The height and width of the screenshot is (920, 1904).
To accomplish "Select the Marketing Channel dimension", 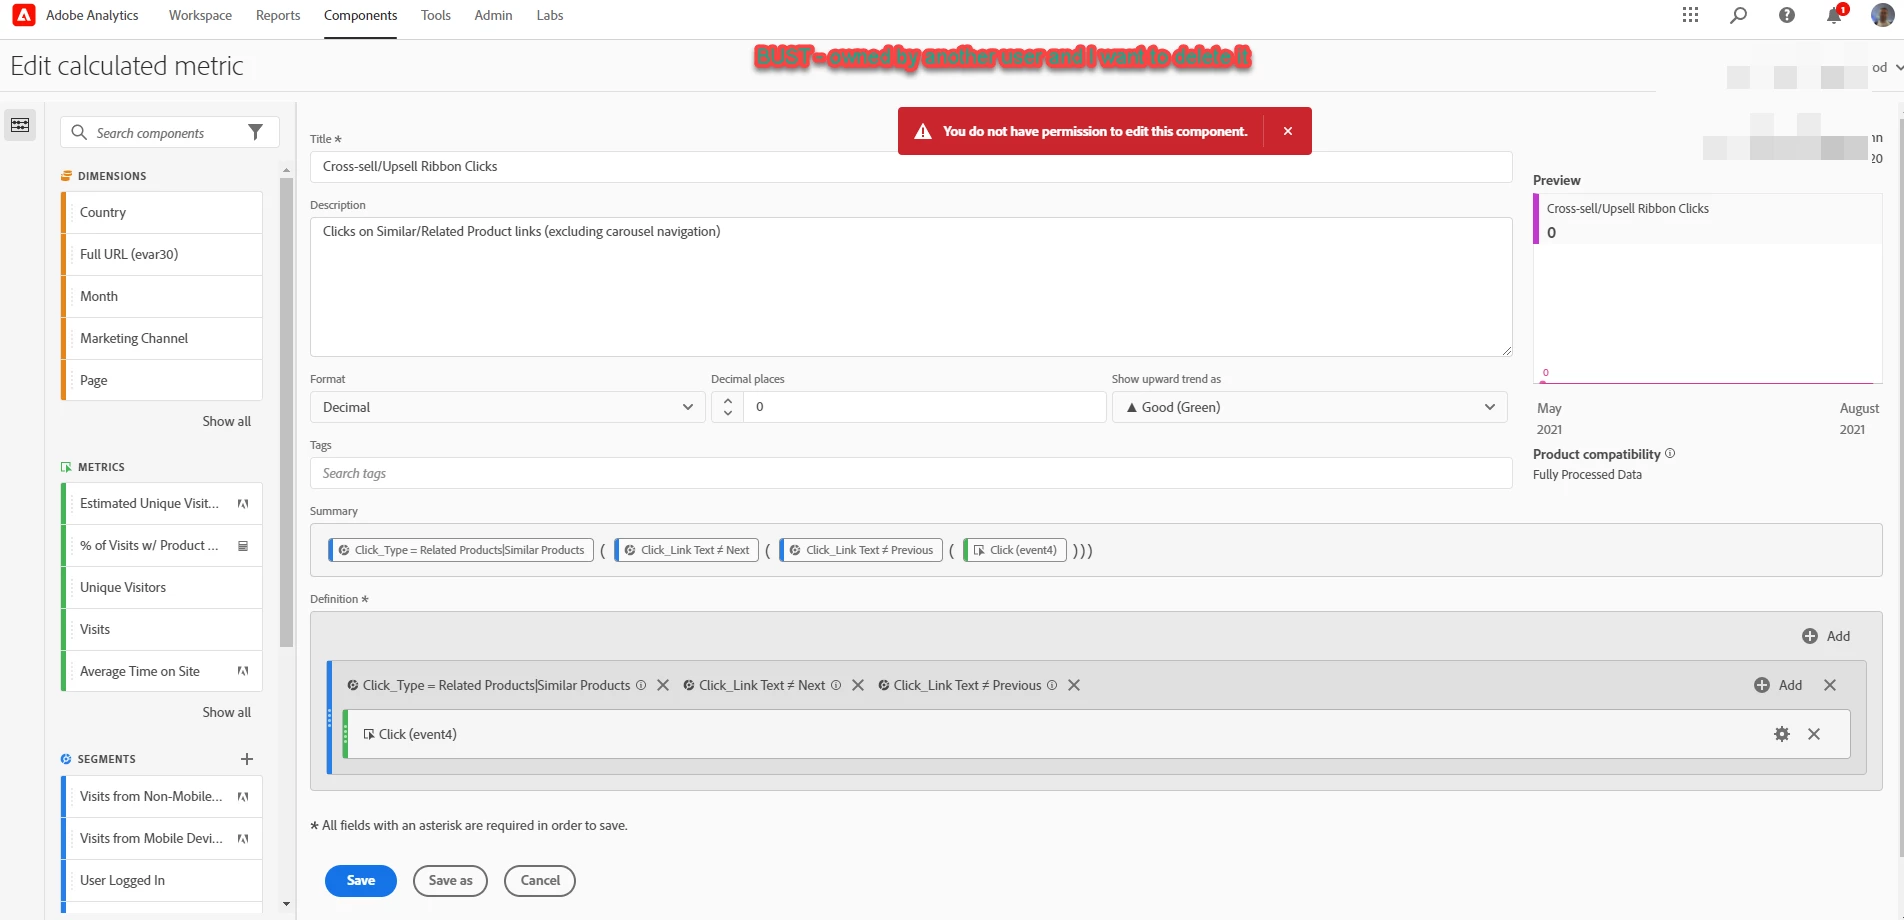I will [x=162, y=338].
